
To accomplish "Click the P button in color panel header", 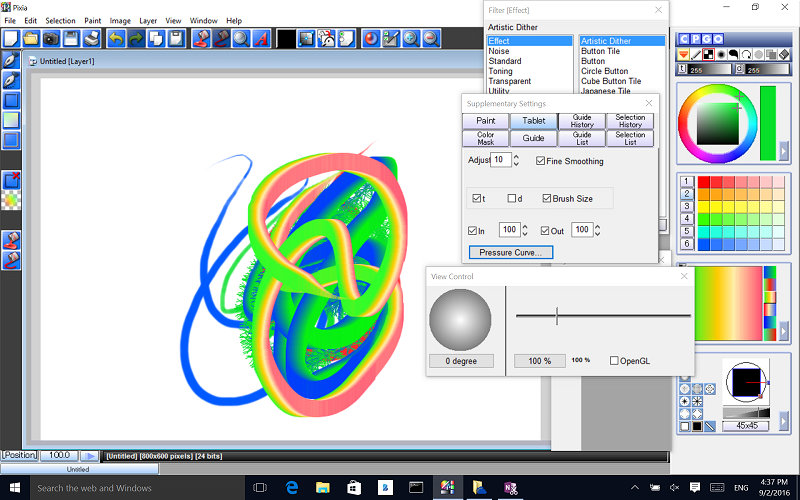I will (x=695, y=39).
